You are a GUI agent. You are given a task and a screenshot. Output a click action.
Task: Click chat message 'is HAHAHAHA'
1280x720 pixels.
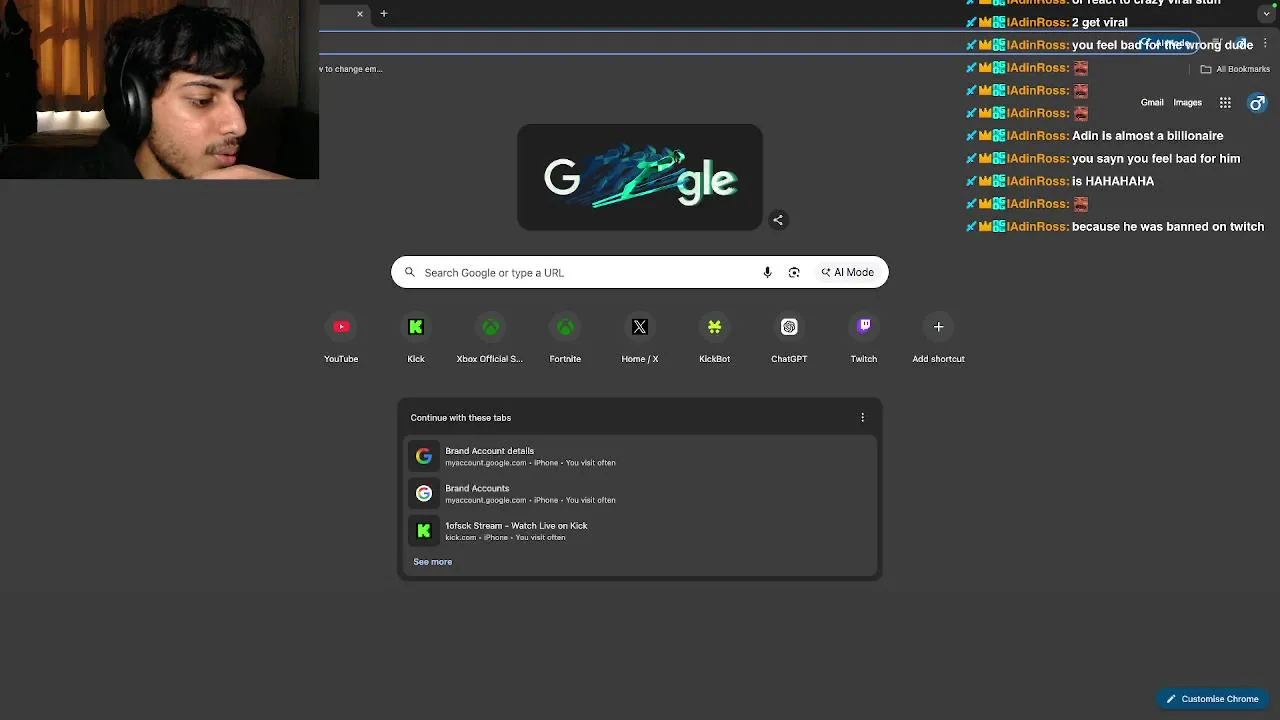(x=1113, y=181)
